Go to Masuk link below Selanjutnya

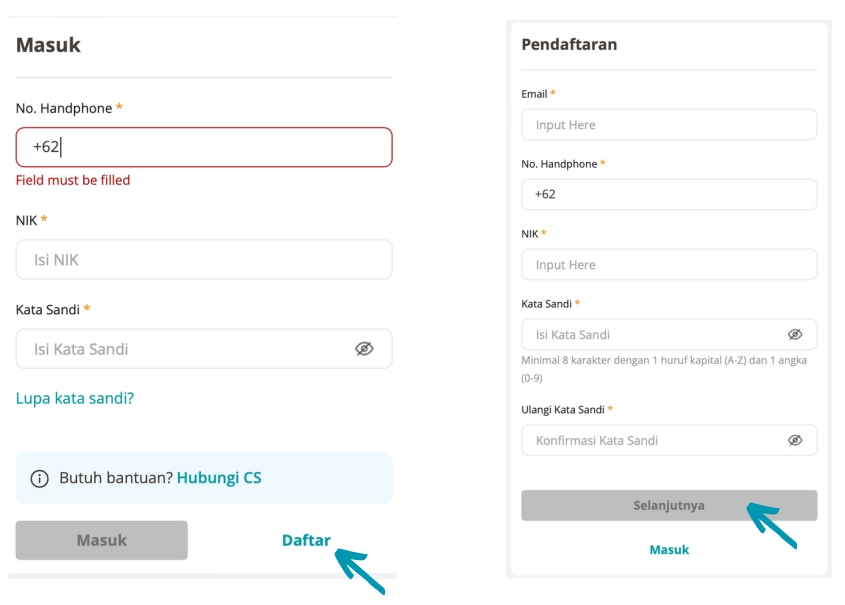click(669, 550)
